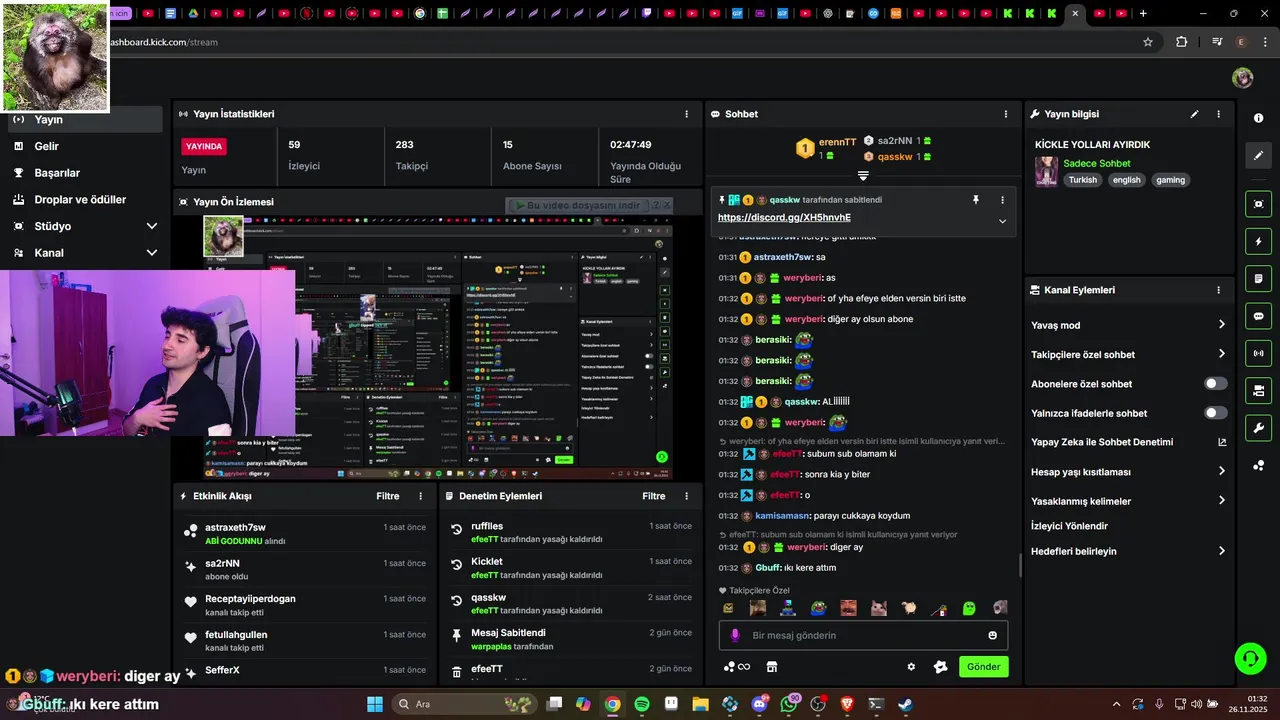
Task: Open Yayın in the left sidebar
Action: tap(85, 119)
